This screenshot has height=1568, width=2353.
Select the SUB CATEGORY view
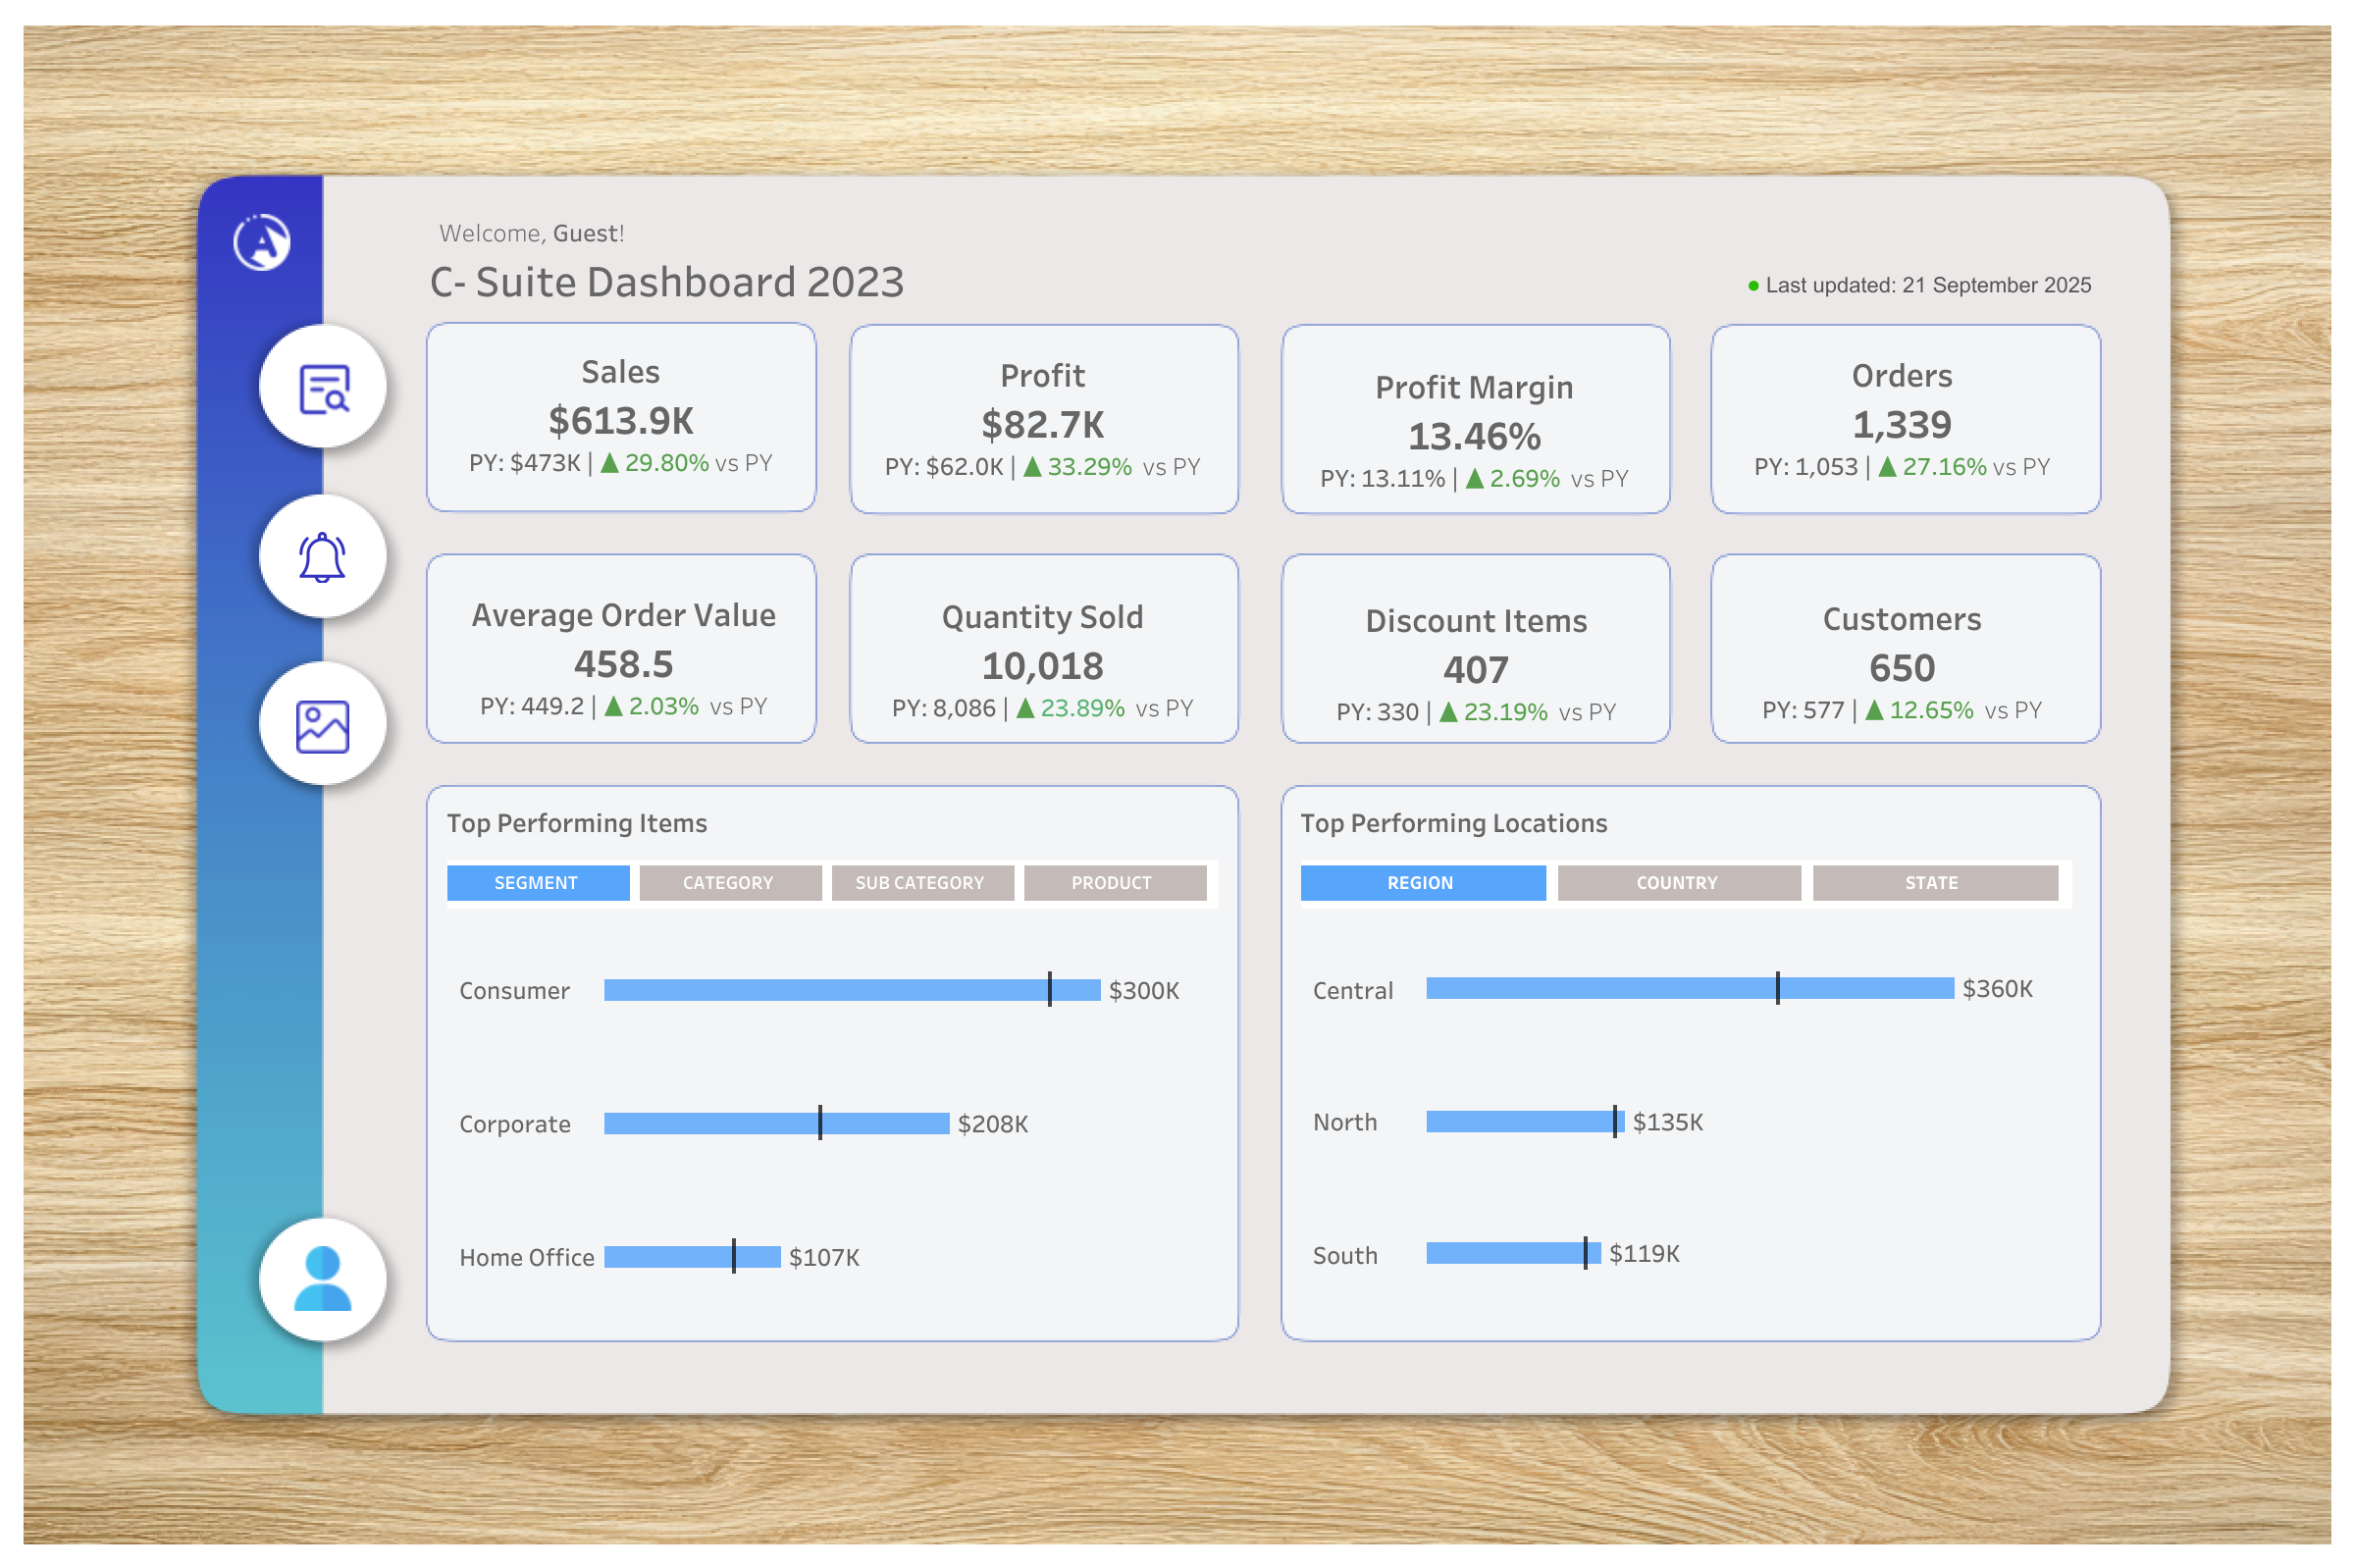pyautogui.click(x=922, y=882)
